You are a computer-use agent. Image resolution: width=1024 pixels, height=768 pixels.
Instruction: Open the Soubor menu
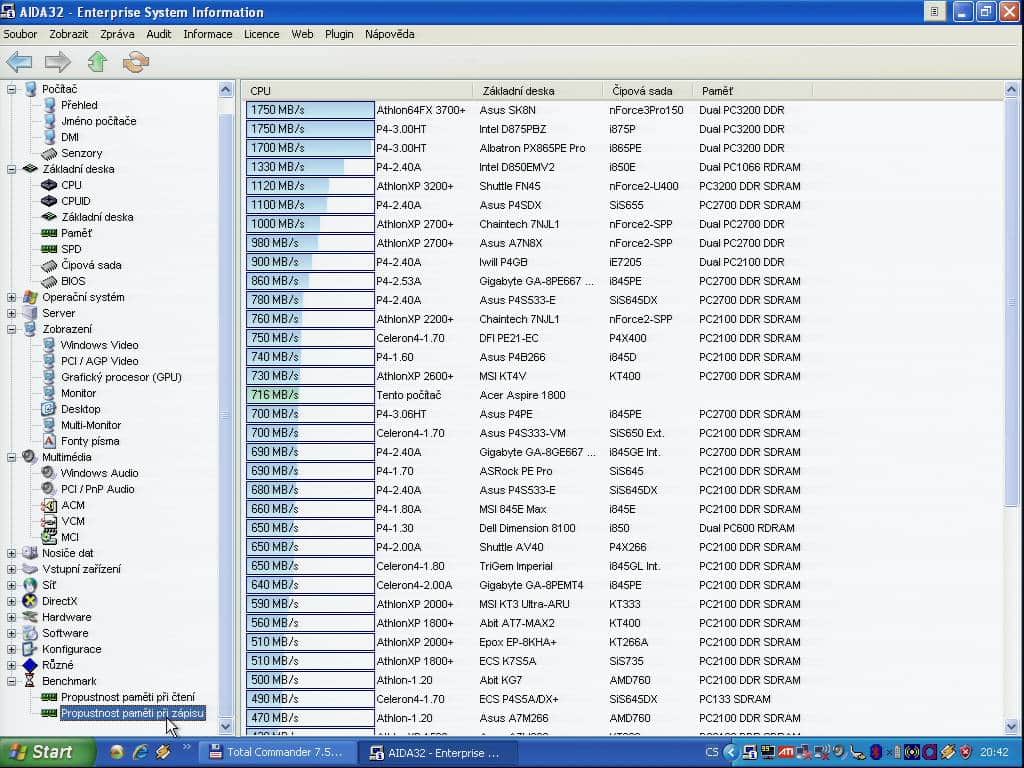tap(20, 34)
